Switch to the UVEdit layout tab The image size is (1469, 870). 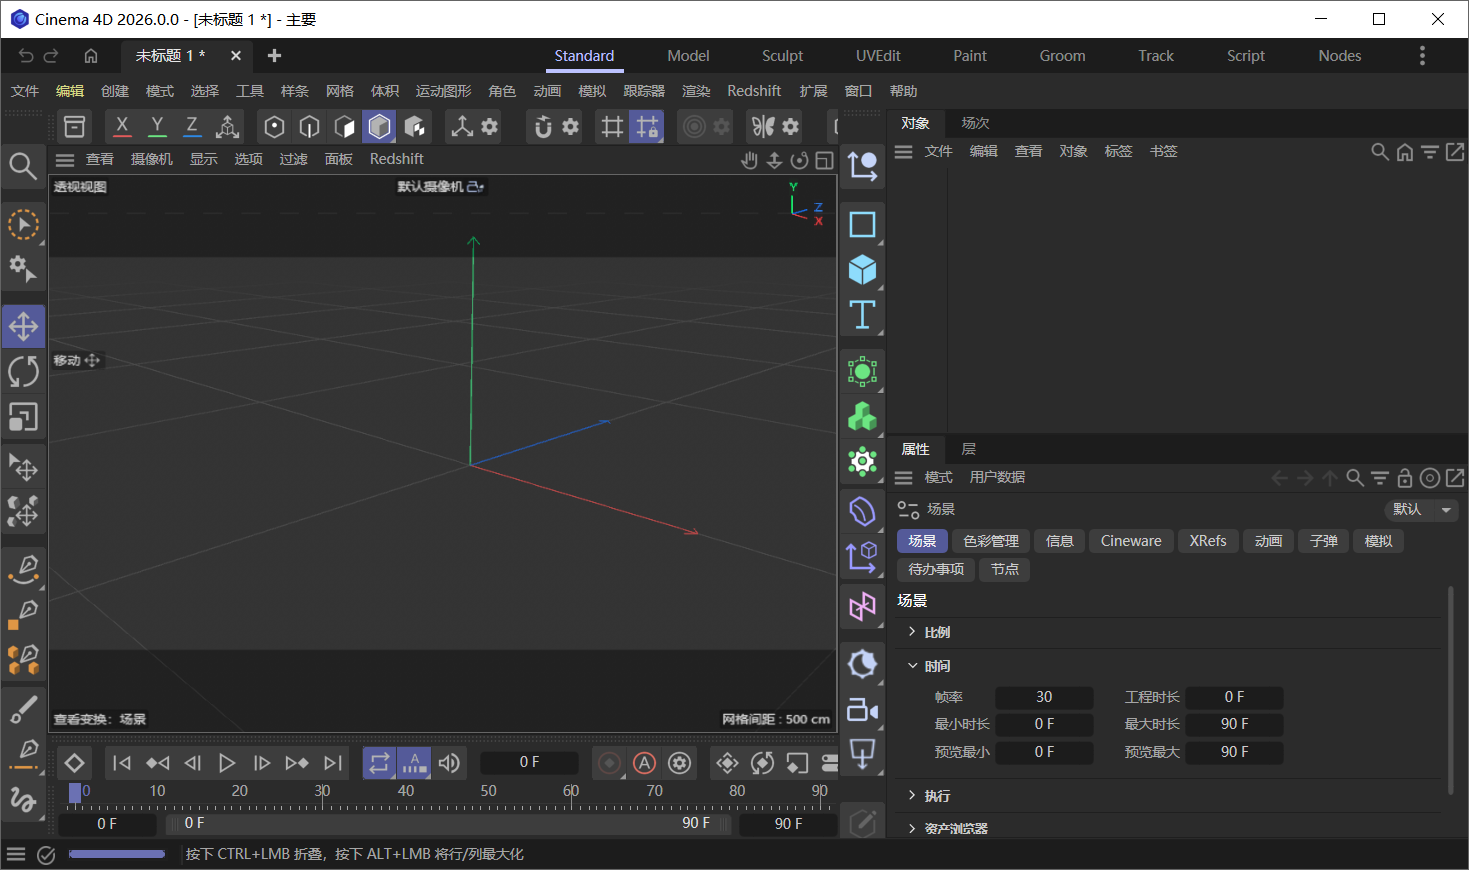878,56
